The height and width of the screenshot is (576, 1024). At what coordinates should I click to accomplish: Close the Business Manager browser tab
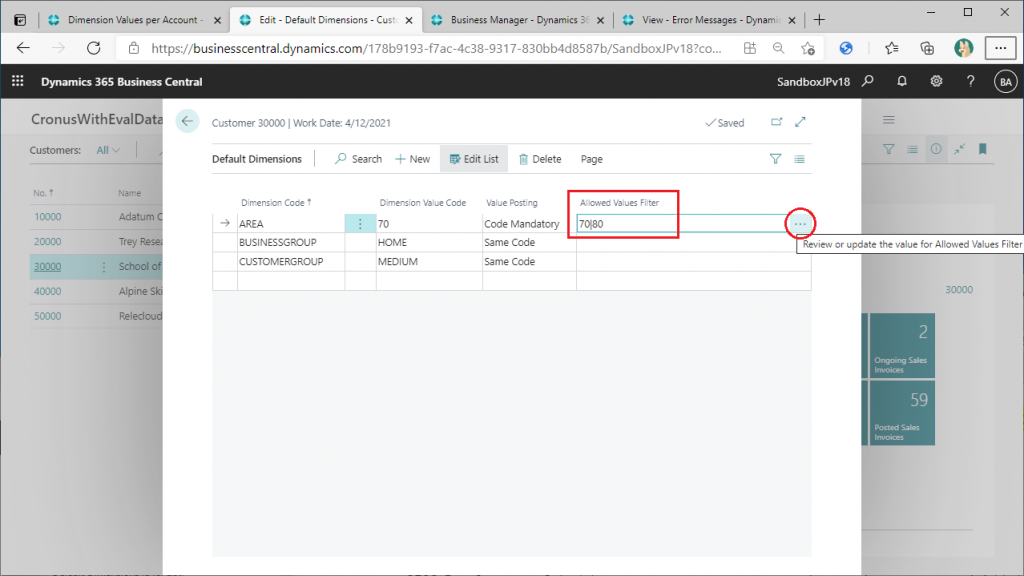[x=601, y=20]
